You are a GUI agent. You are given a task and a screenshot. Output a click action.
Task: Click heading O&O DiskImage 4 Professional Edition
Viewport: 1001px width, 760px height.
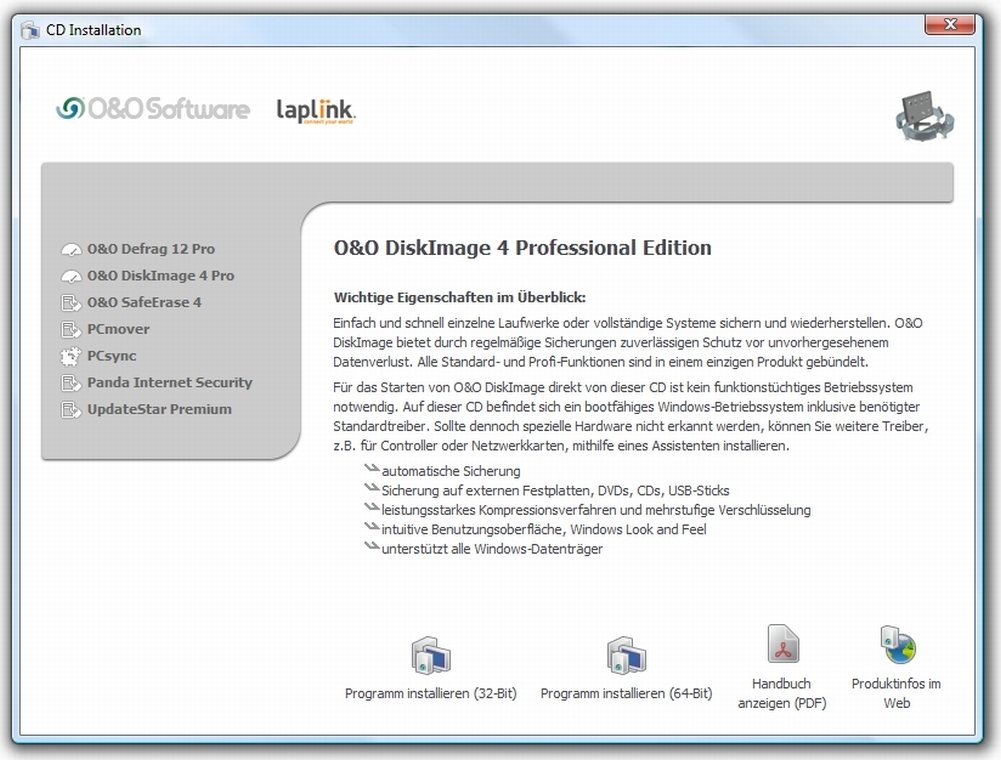tap(522, 248)
